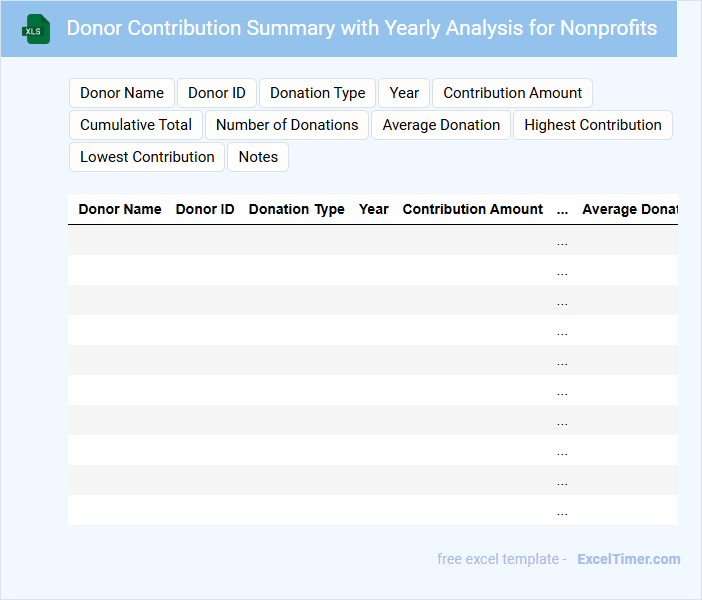Select the Cumulative Total tag
This screenshot has height=600, width=702.
point(136,125)
